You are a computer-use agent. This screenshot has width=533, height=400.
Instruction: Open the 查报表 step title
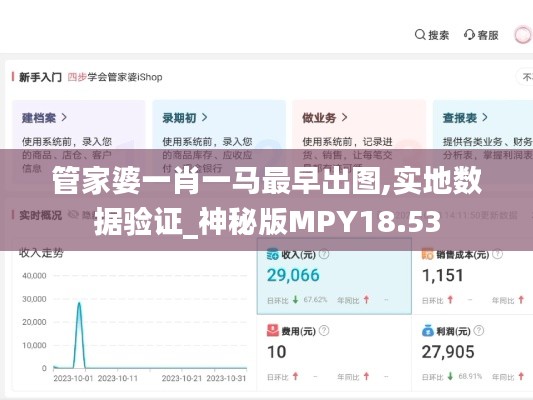point(460,118)
